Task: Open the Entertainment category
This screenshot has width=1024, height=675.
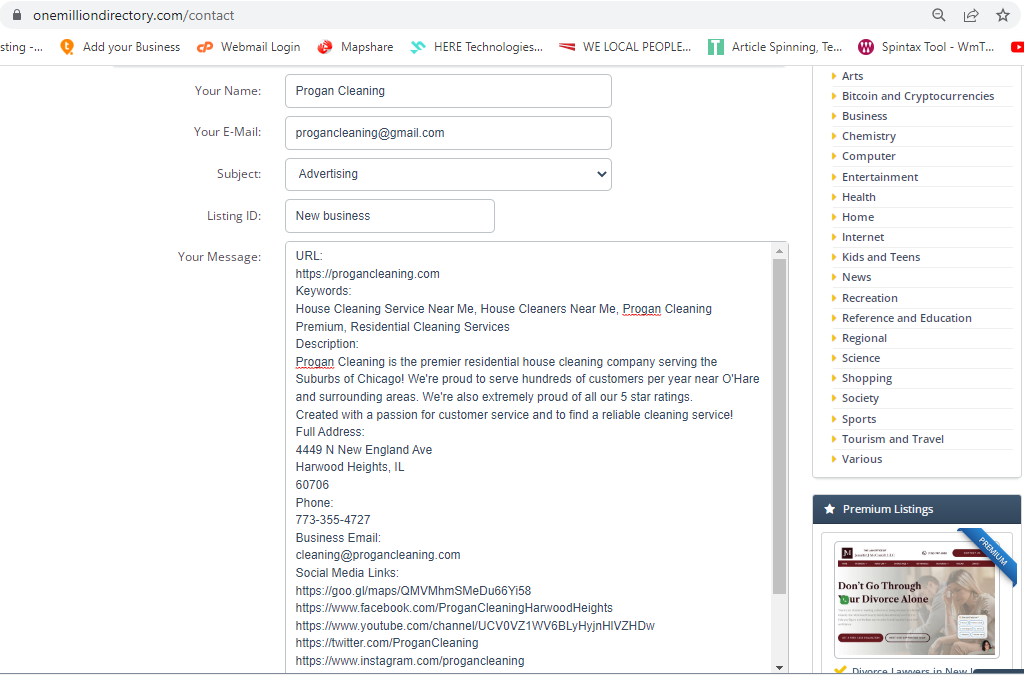Action: click(x=880, y=177)
